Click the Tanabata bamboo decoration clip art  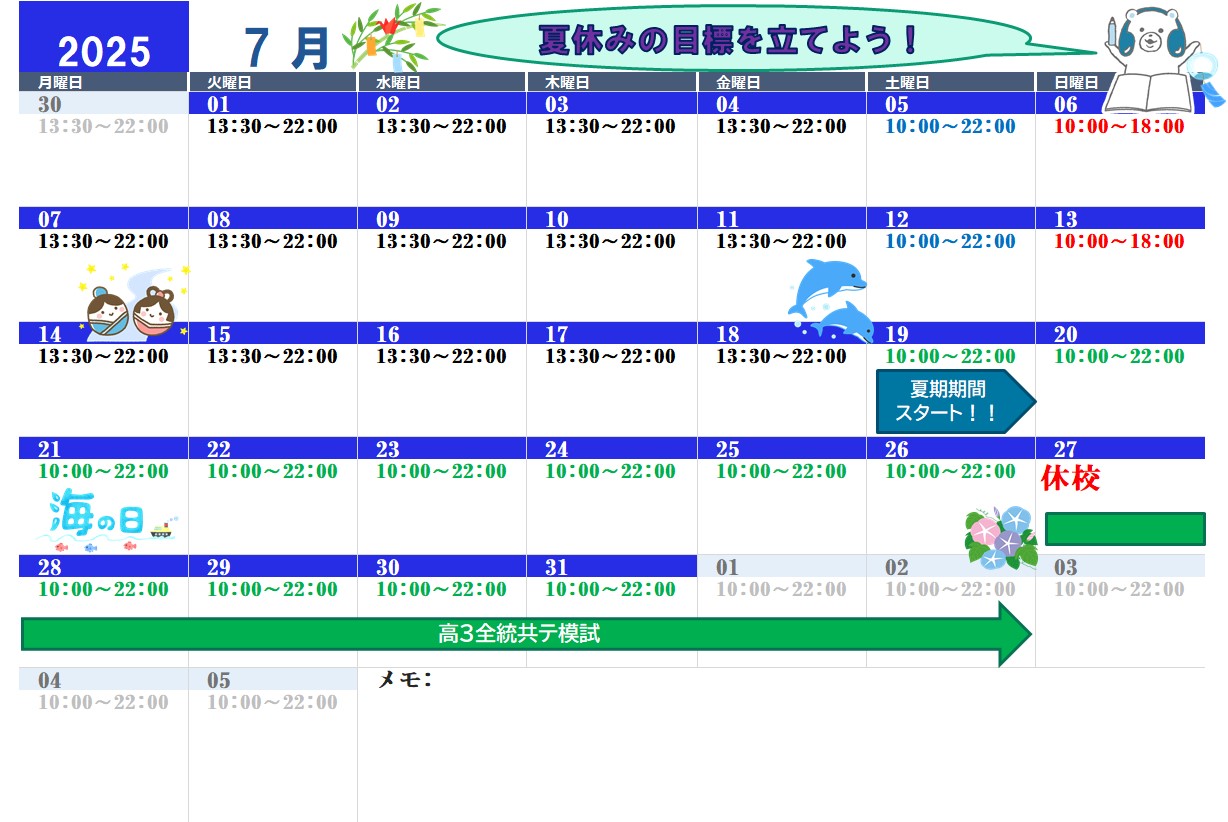pos(392,38)
